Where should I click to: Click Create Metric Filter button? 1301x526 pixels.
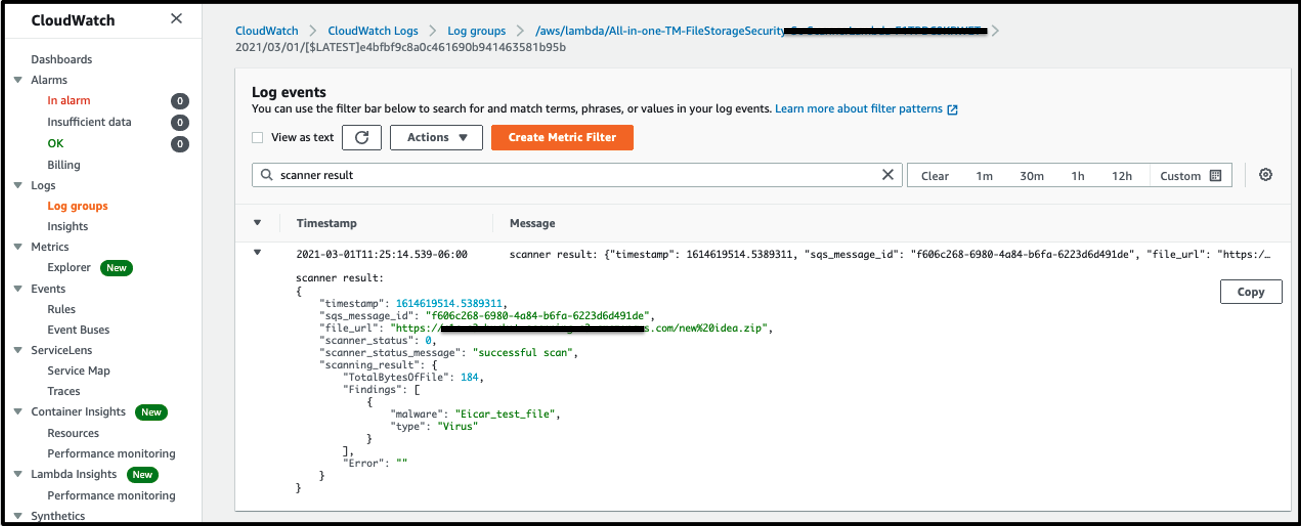click(562, 137)
